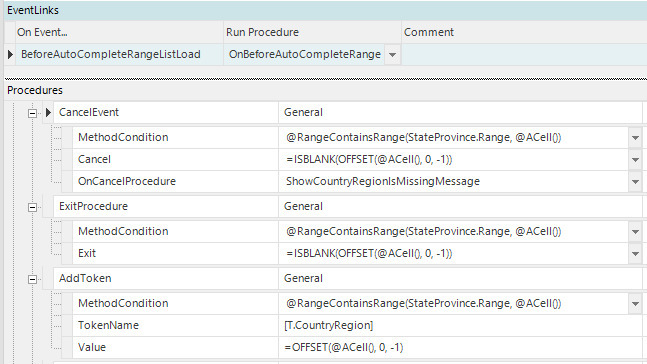The image size is (647, 364).
Task: Edit AddToken MethodCondition RangeContainsRange value
Action: [453, 303]
